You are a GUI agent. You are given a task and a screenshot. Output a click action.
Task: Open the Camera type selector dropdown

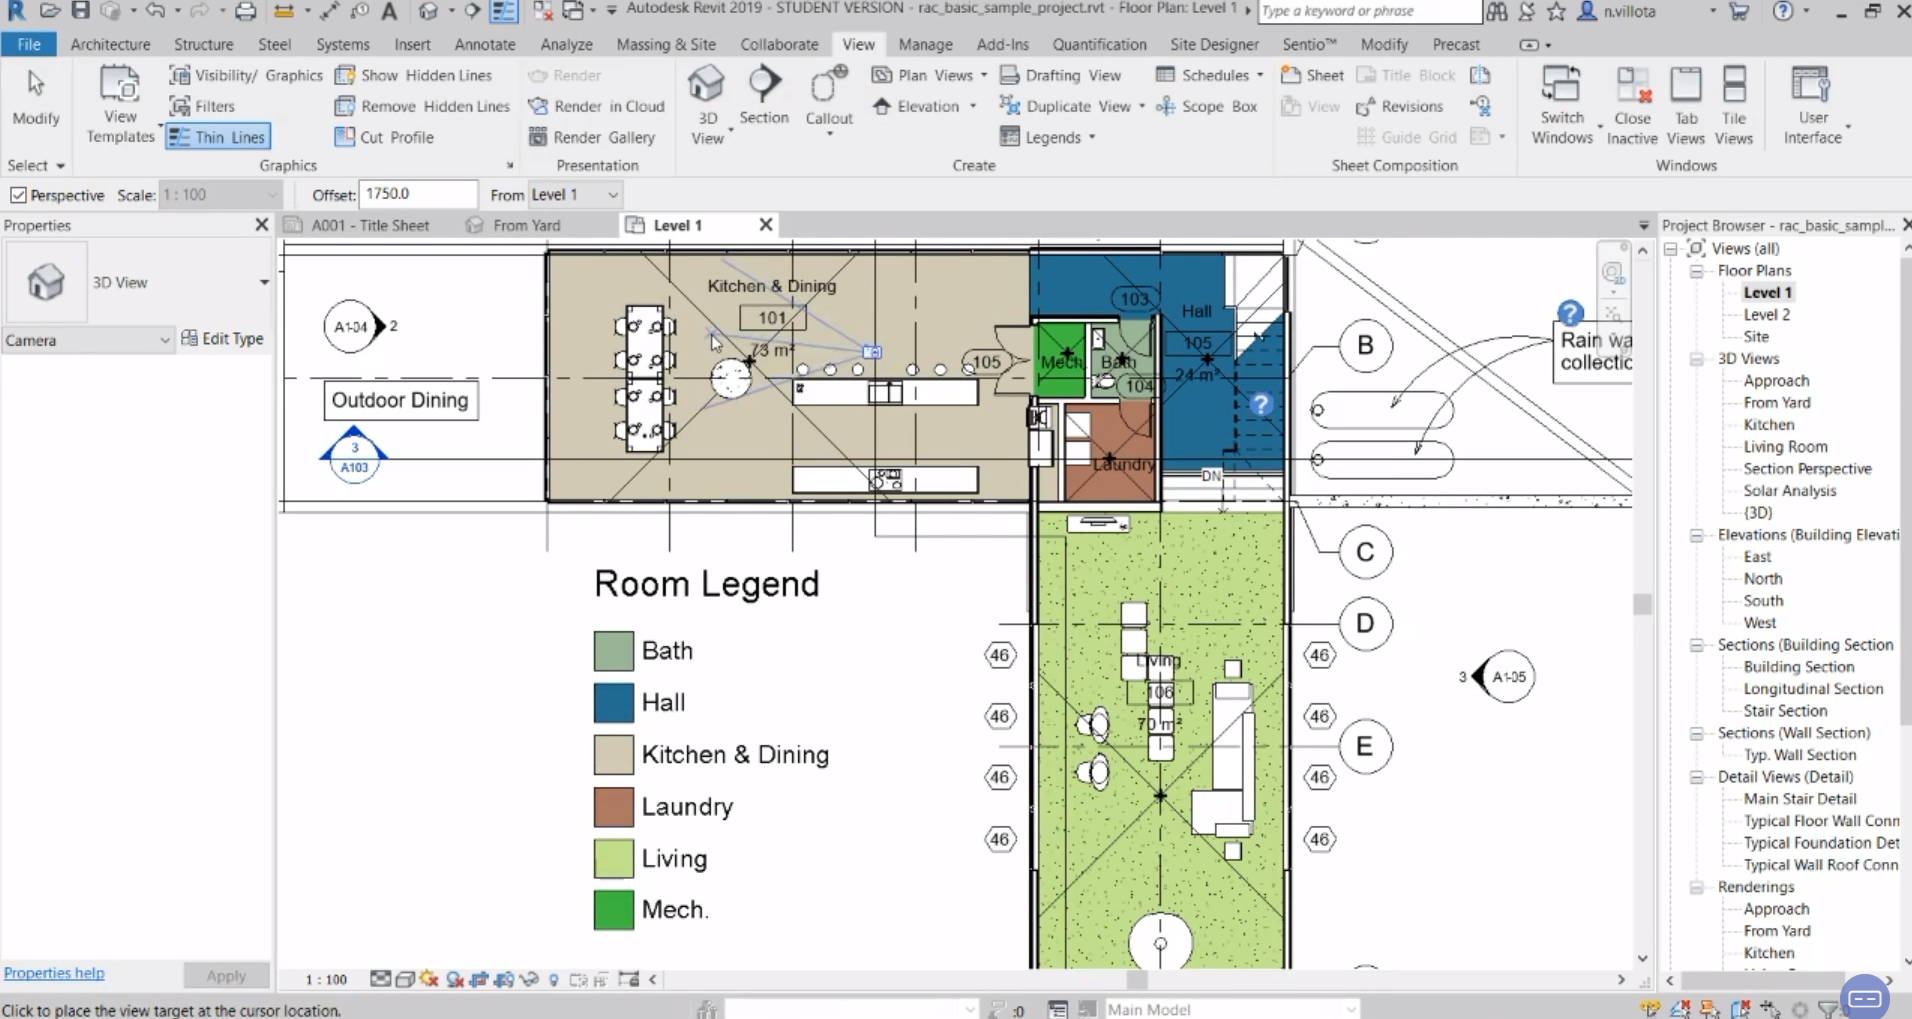pyautogui.click(x=88, y=340)
